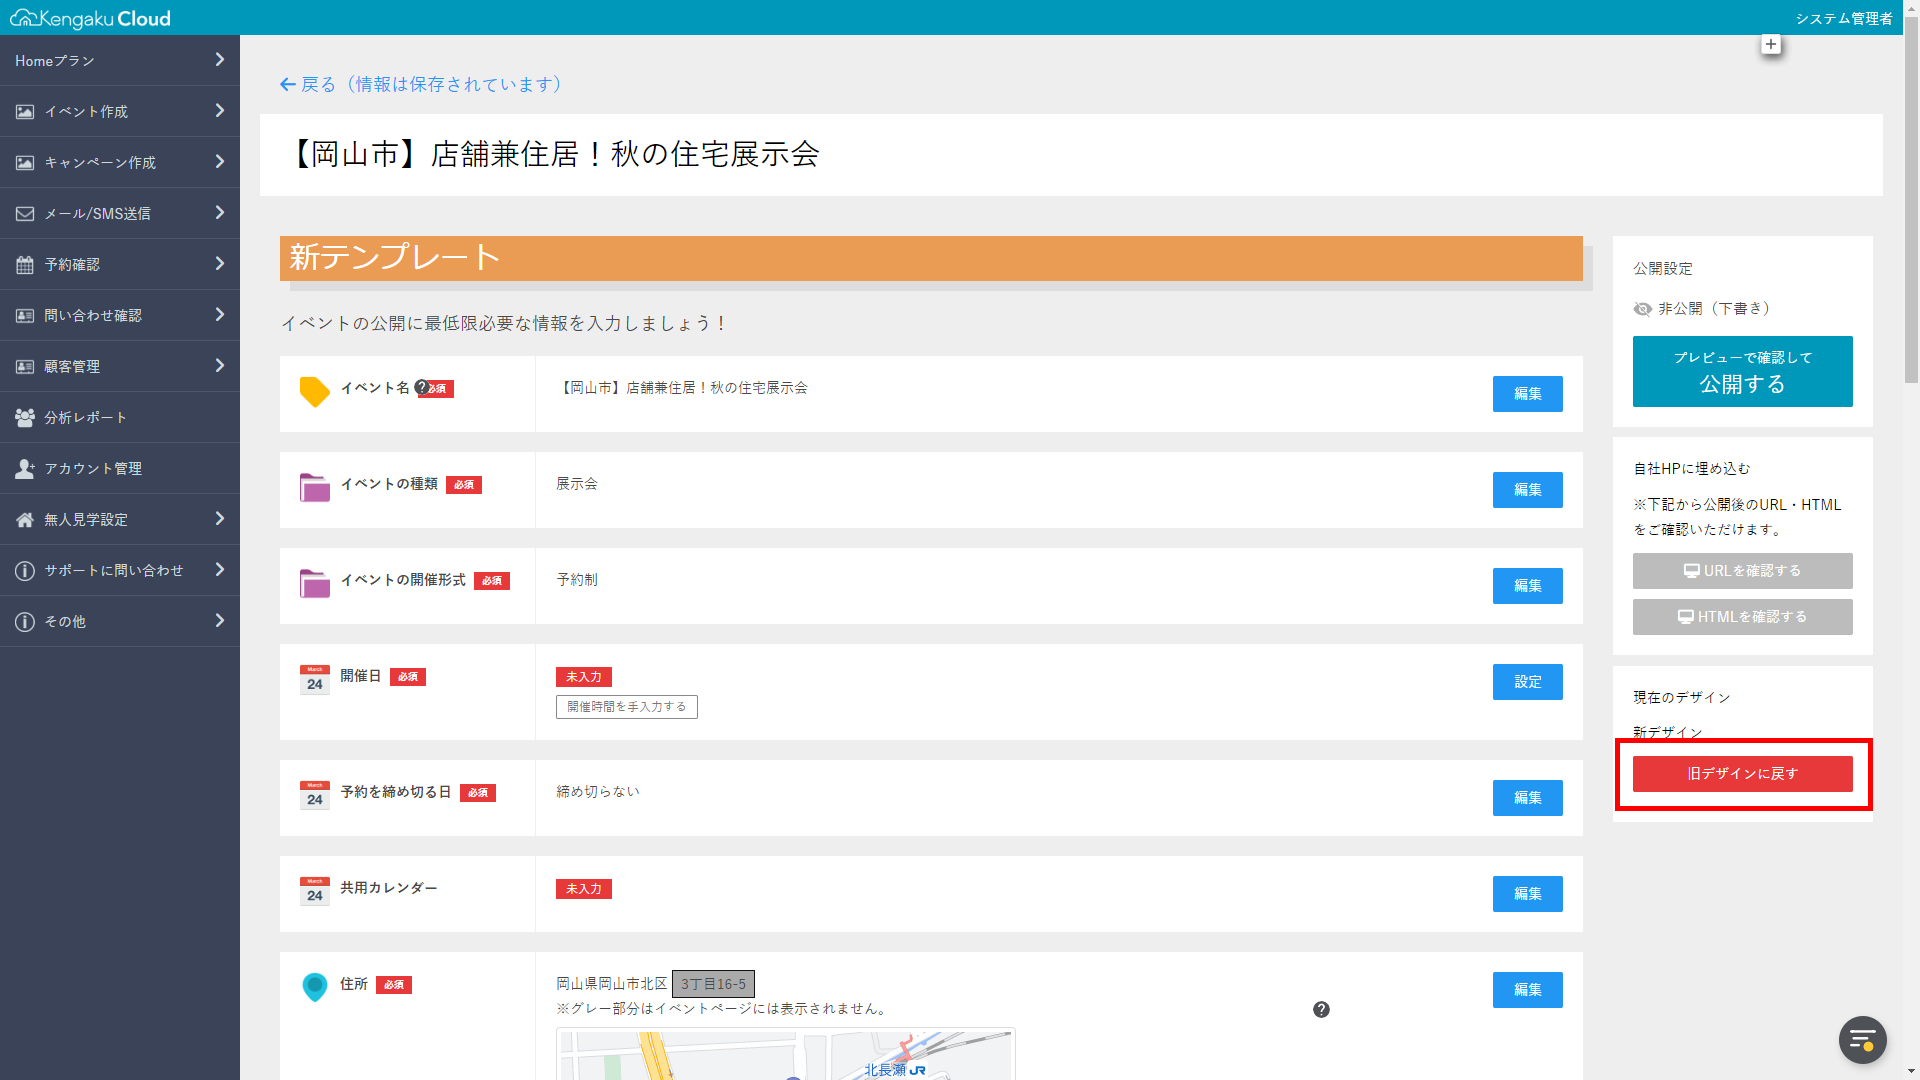Click the help question mark beside イベント名
The height and width of the screenshot is (1080, 1920).
421,387
